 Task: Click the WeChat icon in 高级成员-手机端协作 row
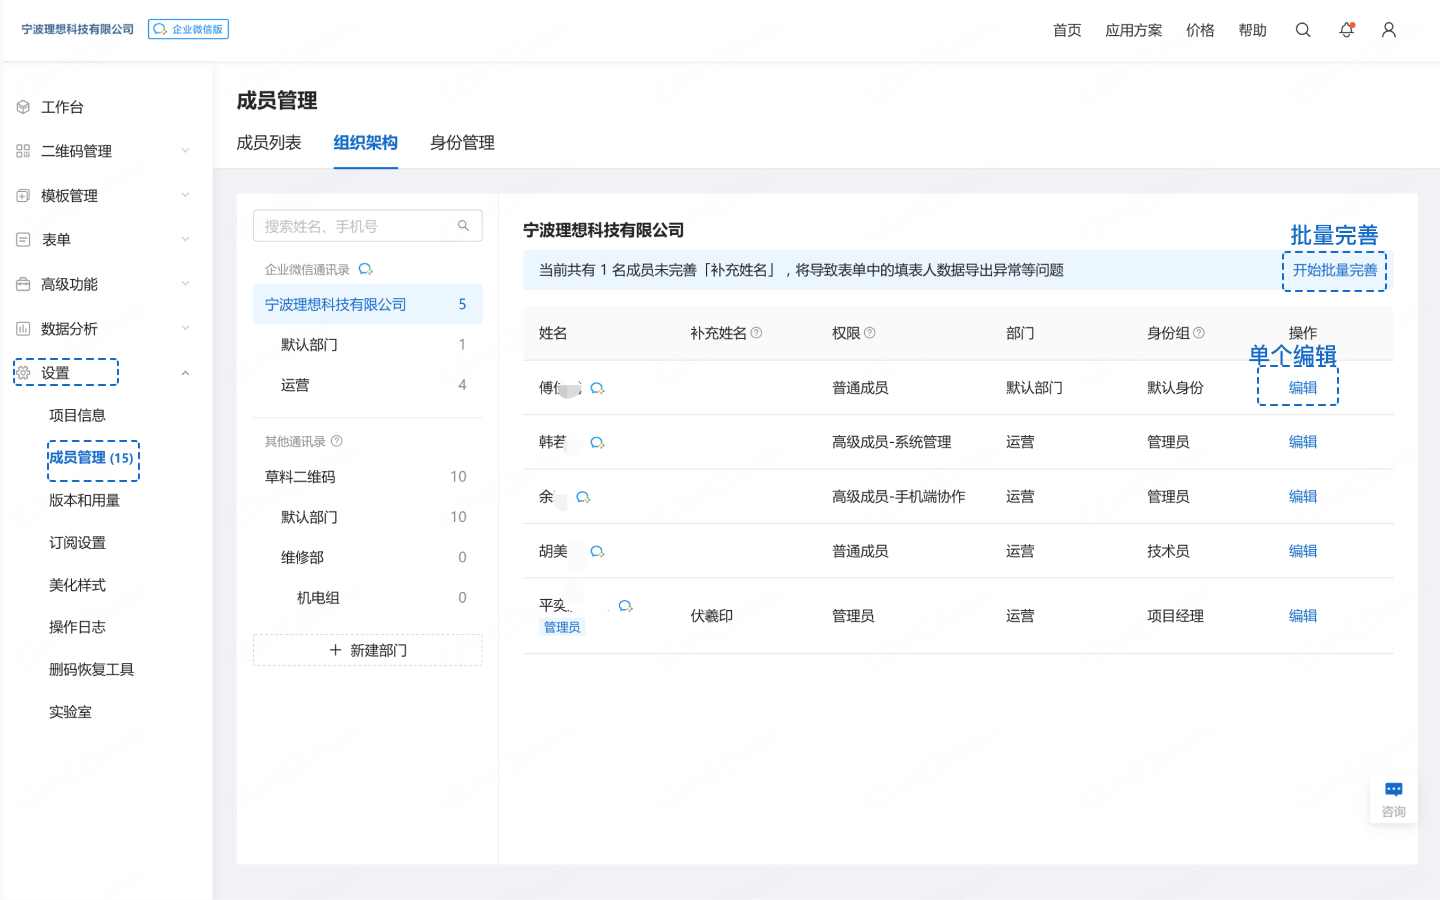tap(583, 497)
